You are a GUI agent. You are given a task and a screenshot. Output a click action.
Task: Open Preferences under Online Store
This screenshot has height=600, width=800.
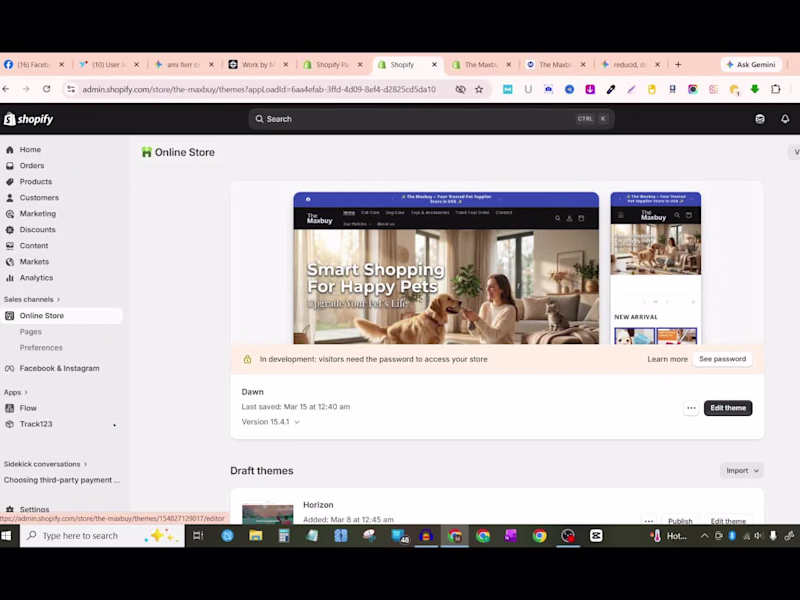point(41,347)
